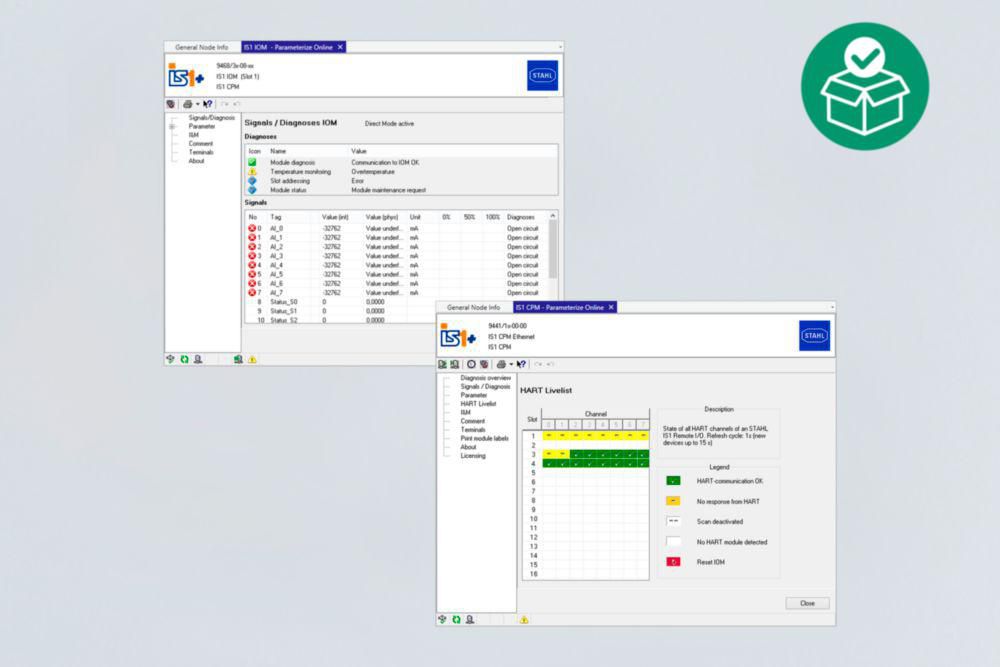Close the IS1 IOM Parameterize Online tab
Screen dimensions: 1000x667
tap(341, 47)
